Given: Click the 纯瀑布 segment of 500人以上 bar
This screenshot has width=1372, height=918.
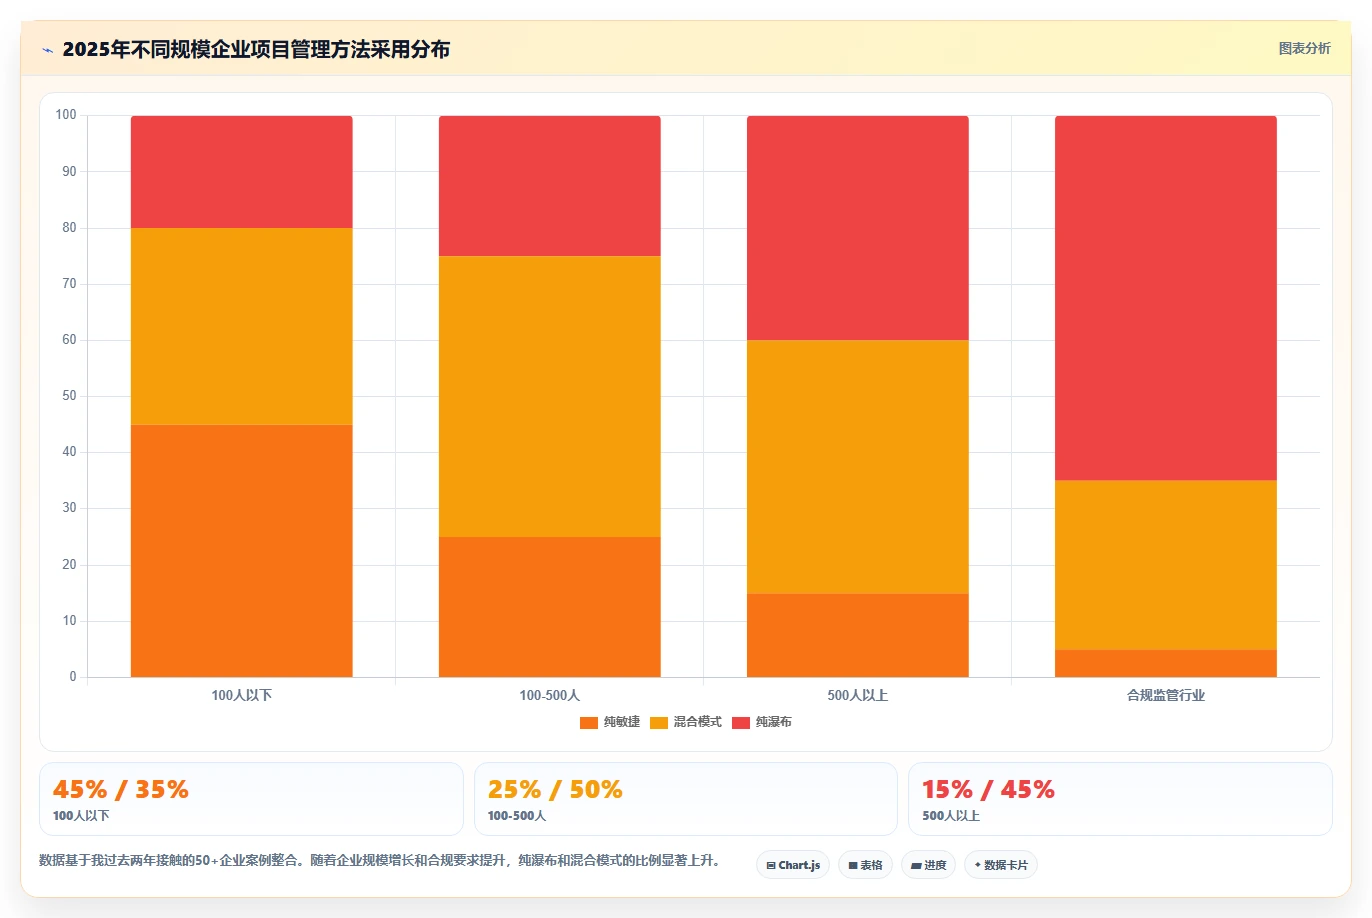Looking at the screenshot, I should click(858, 228).
